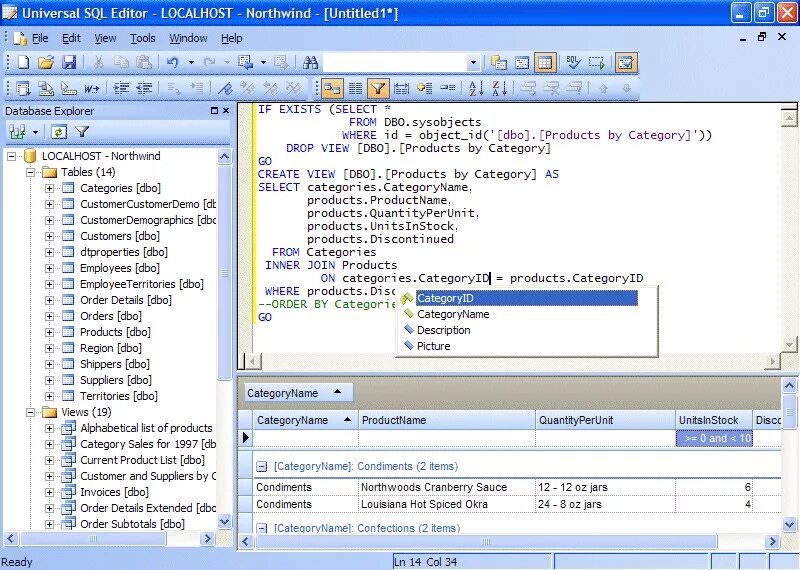The image size is (800, 570).
Task: Create a new document with the New icon
Action: tap(23, 62)
